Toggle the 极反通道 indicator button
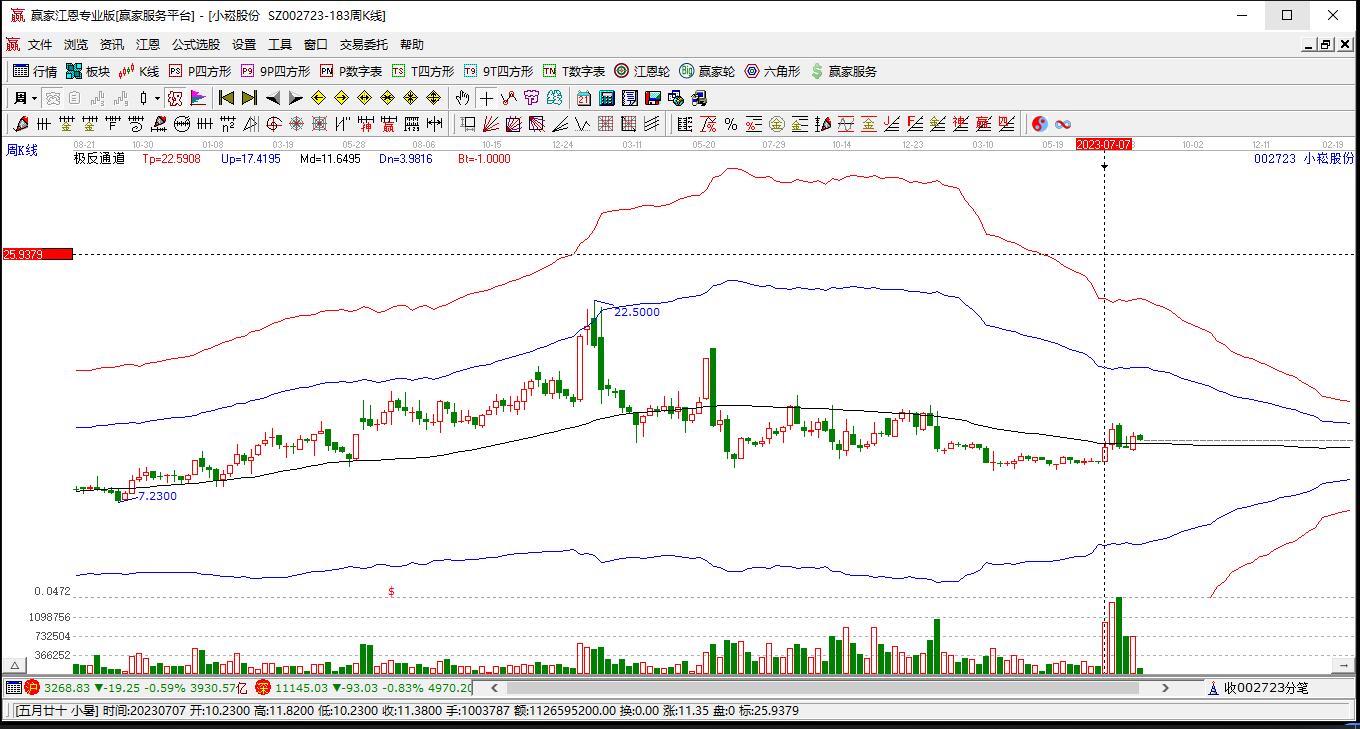The height and width of the screenshot is (729, 1360). point(99,158)
